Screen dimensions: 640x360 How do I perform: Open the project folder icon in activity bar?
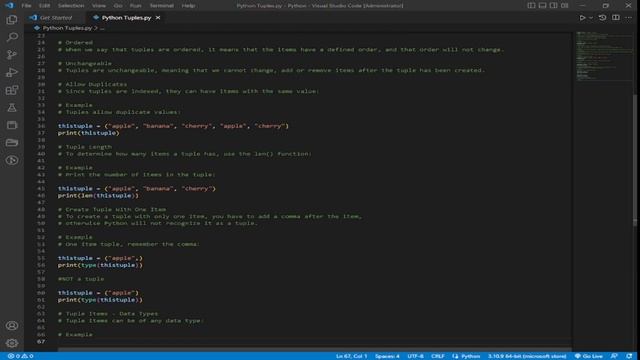point(12,142)
